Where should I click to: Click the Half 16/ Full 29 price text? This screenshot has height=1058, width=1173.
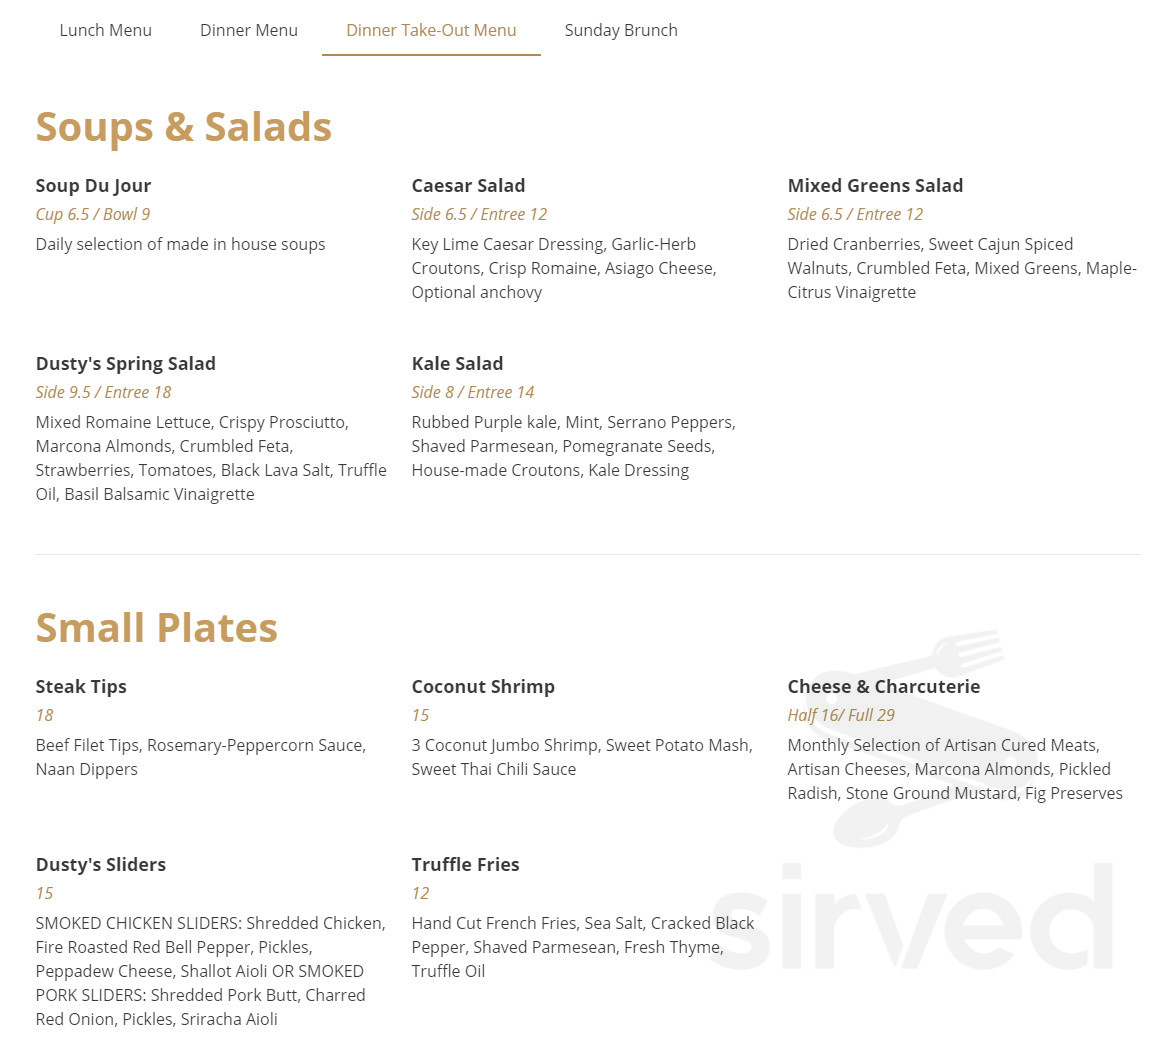pyautogui.click(x=840, y=714)
